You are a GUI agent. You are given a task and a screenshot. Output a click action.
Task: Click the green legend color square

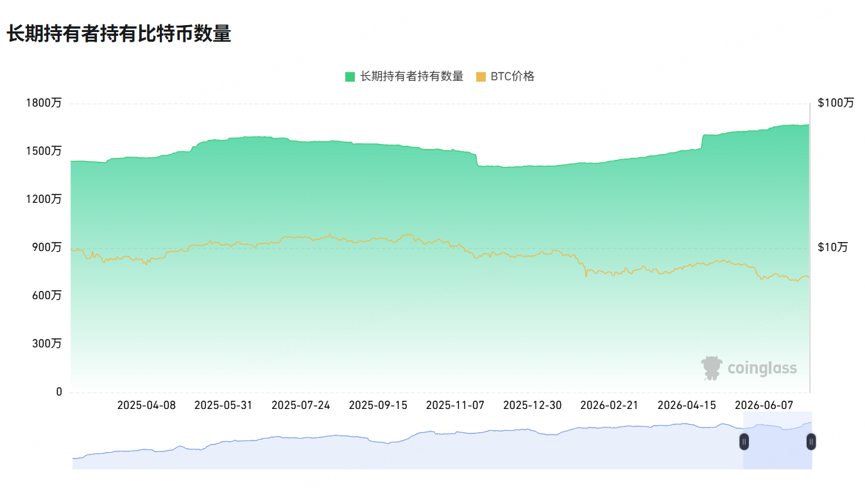point(350,77)
